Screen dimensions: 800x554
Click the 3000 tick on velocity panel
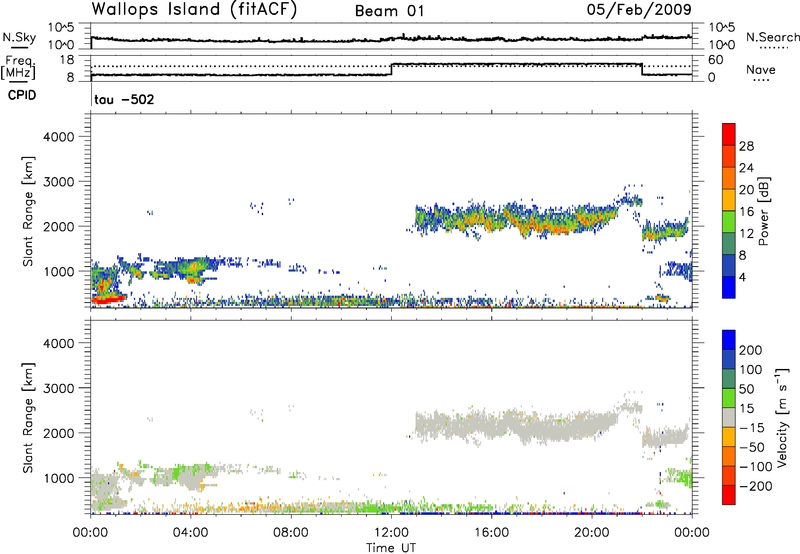click(59, 388)
